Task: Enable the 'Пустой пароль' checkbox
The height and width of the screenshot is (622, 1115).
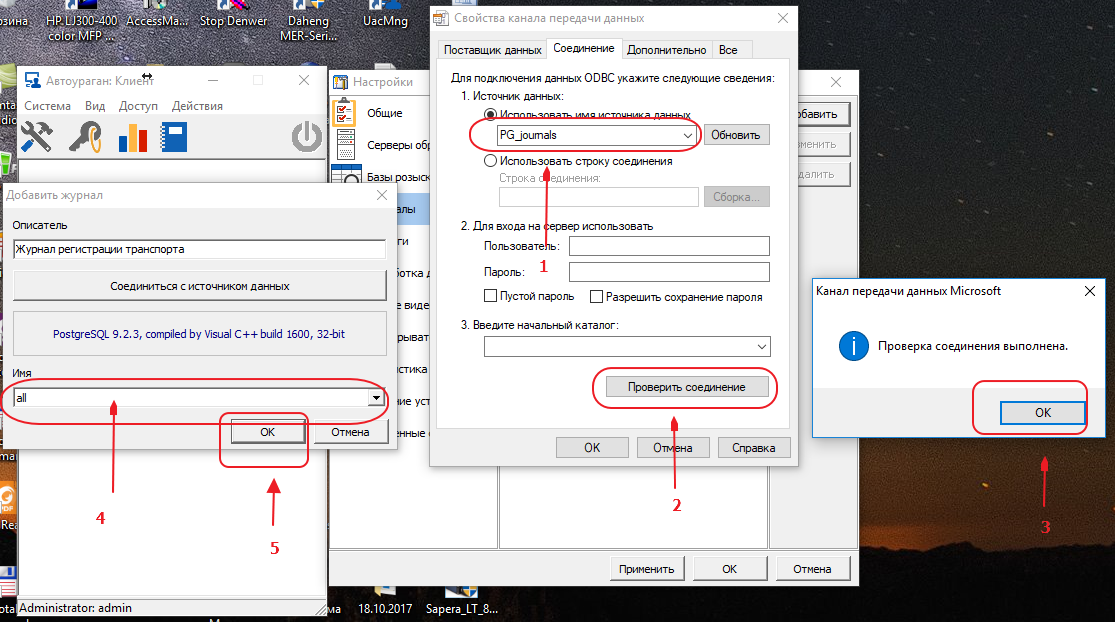Action: 491,296
